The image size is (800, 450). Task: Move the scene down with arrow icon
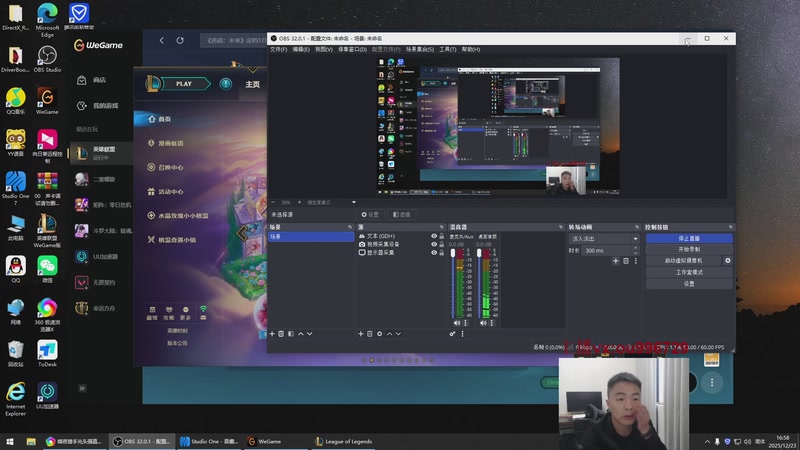pos(310,334)
